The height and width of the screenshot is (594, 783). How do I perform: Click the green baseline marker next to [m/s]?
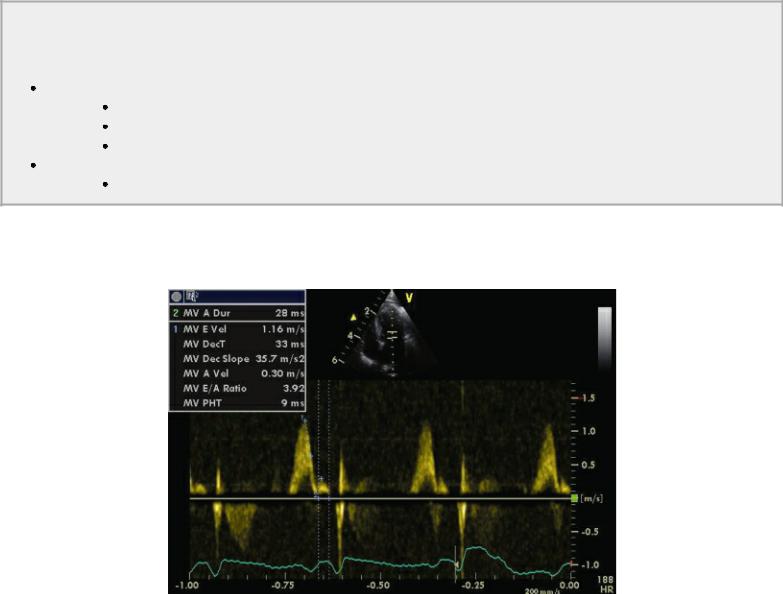point(574,498)
